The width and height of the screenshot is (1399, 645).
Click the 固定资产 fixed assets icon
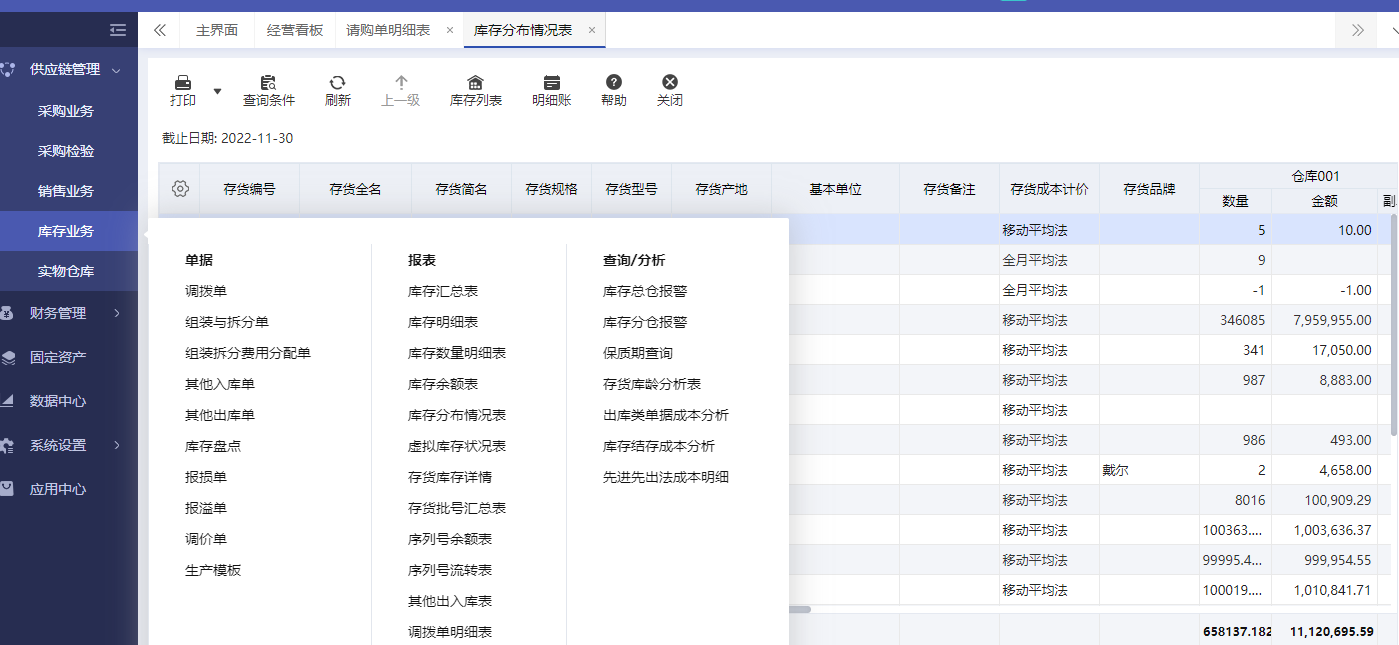(x=7, y=357)
